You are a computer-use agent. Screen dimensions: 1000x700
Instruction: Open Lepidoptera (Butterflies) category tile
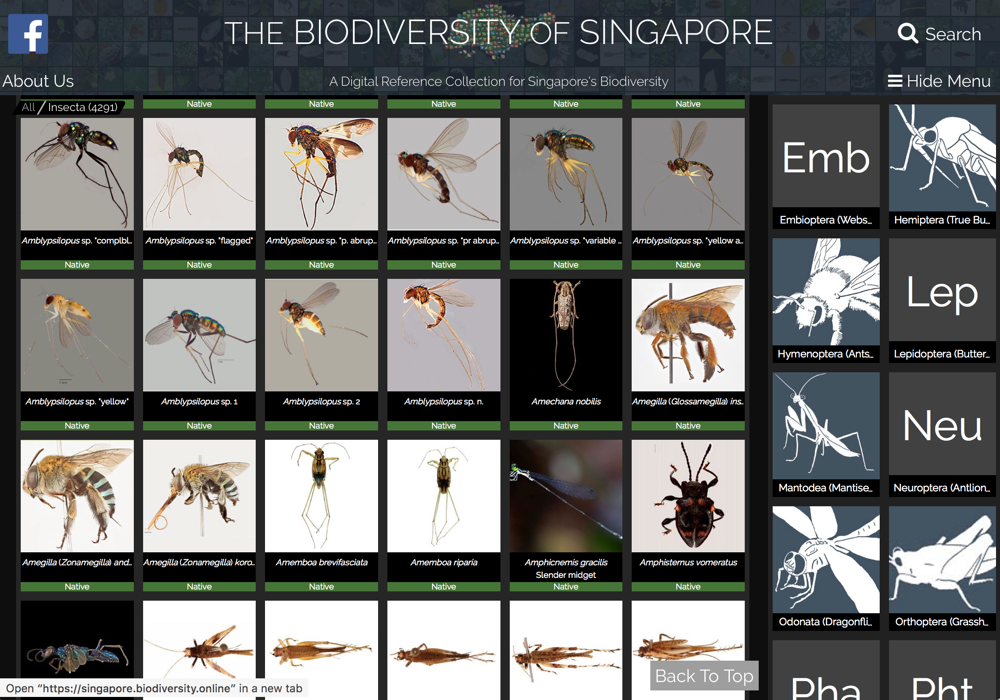(x=942, y=301)
